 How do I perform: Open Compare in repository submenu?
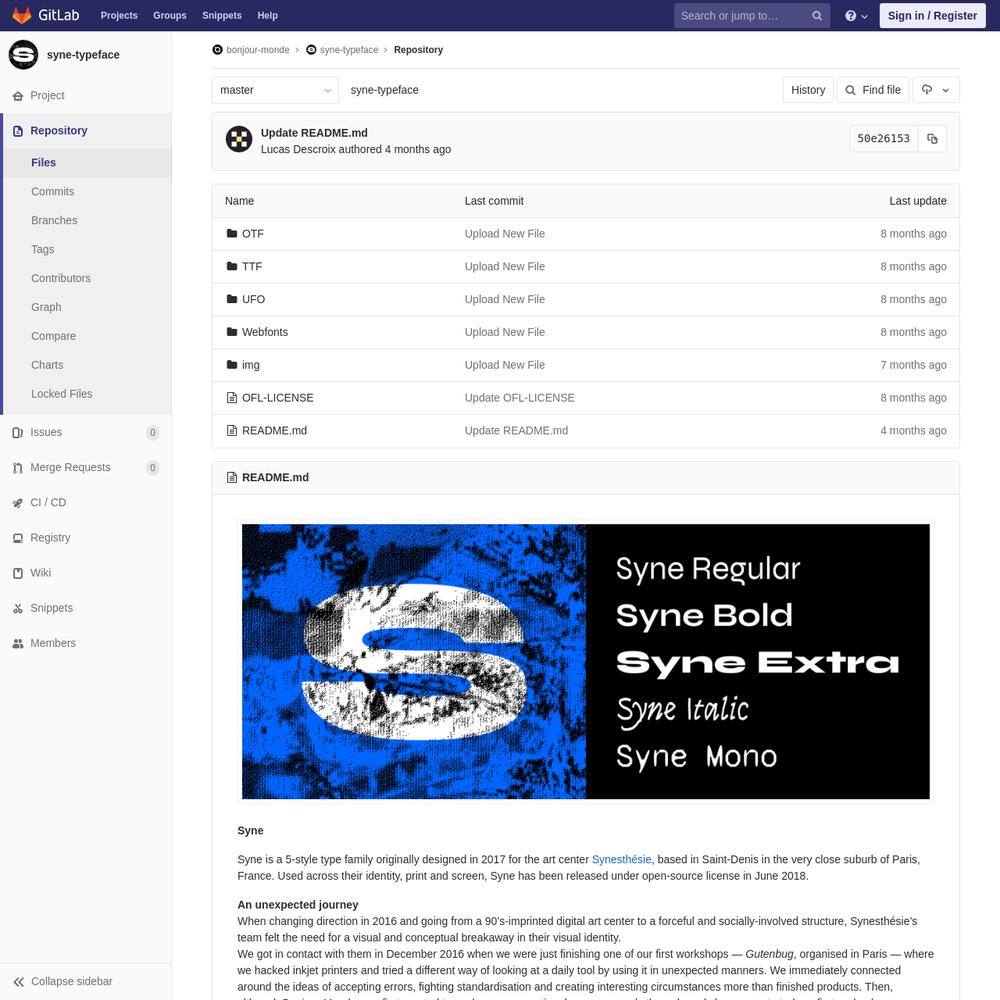pos(54,336)
